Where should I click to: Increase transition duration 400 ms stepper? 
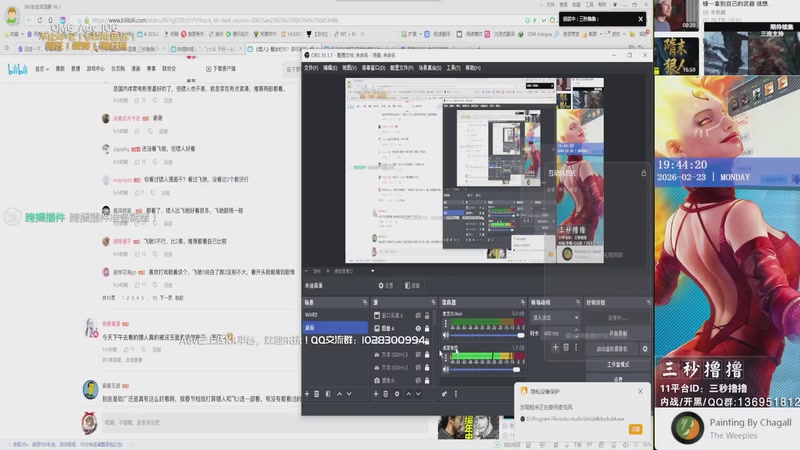point(576,331)
